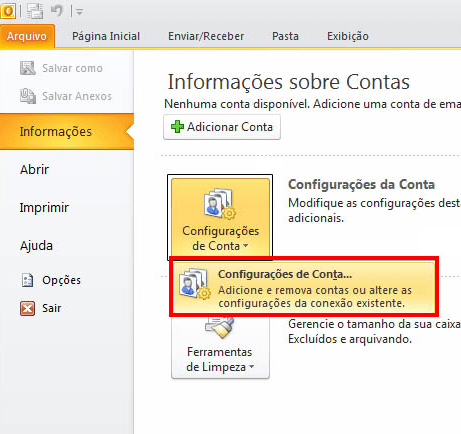Select Imprimir in the left sidebar
This screenshot has height=434, width=461.
(x=44, y=207)
